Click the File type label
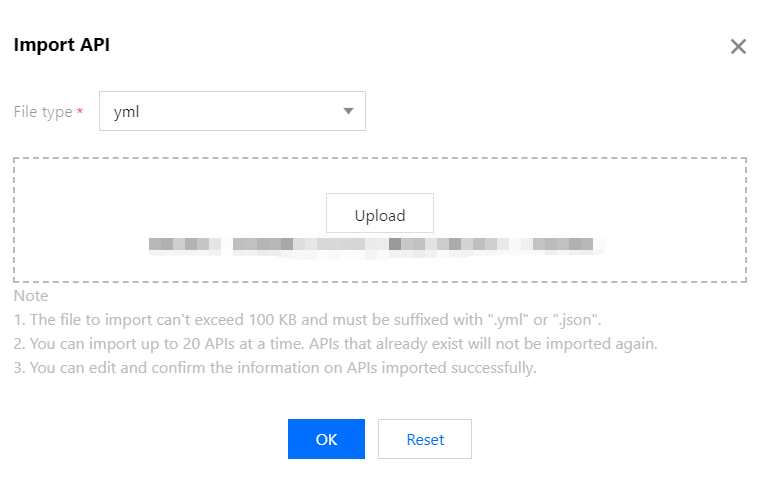The width and height of the screenshot is (769, 492). click(x=42, y=112)
